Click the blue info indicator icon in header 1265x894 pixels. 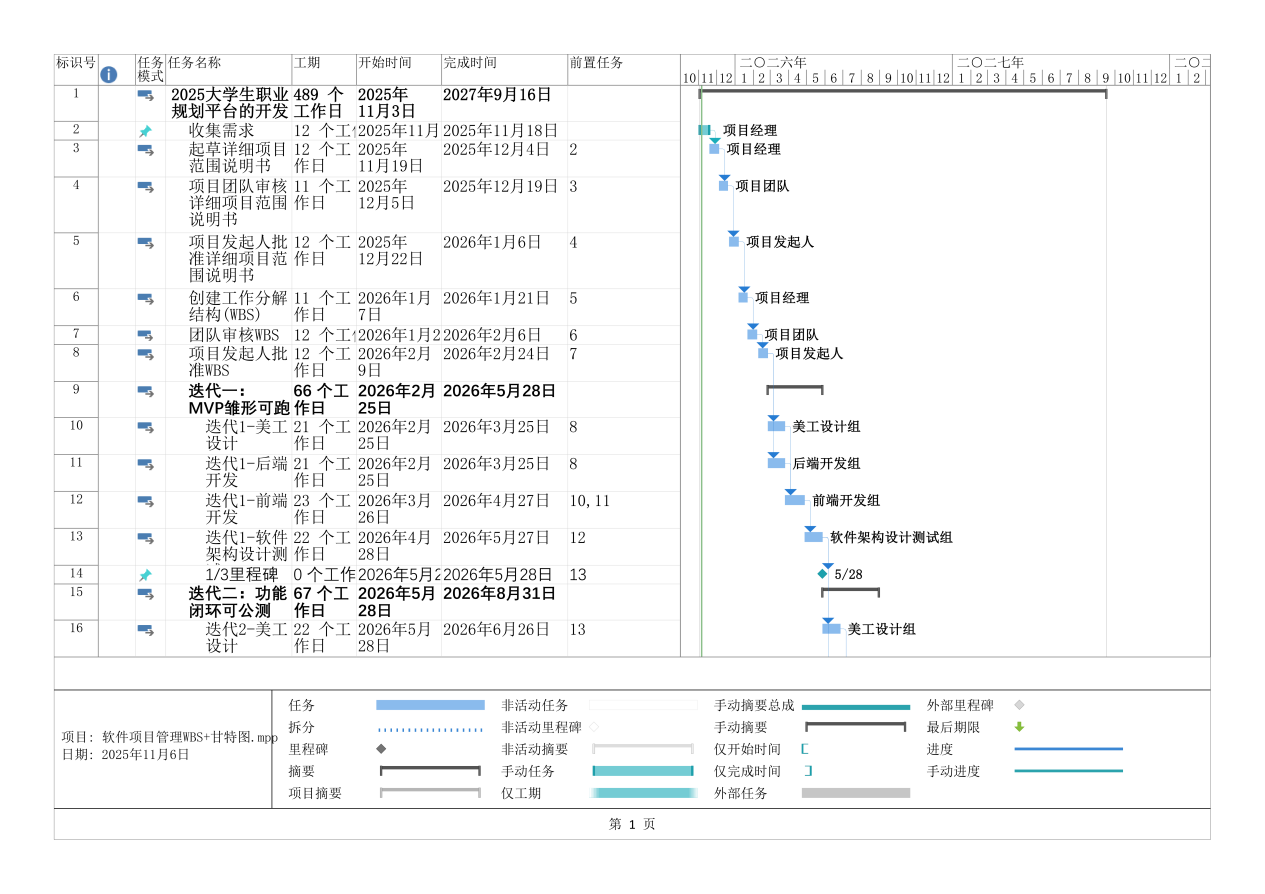pos(109,75)
